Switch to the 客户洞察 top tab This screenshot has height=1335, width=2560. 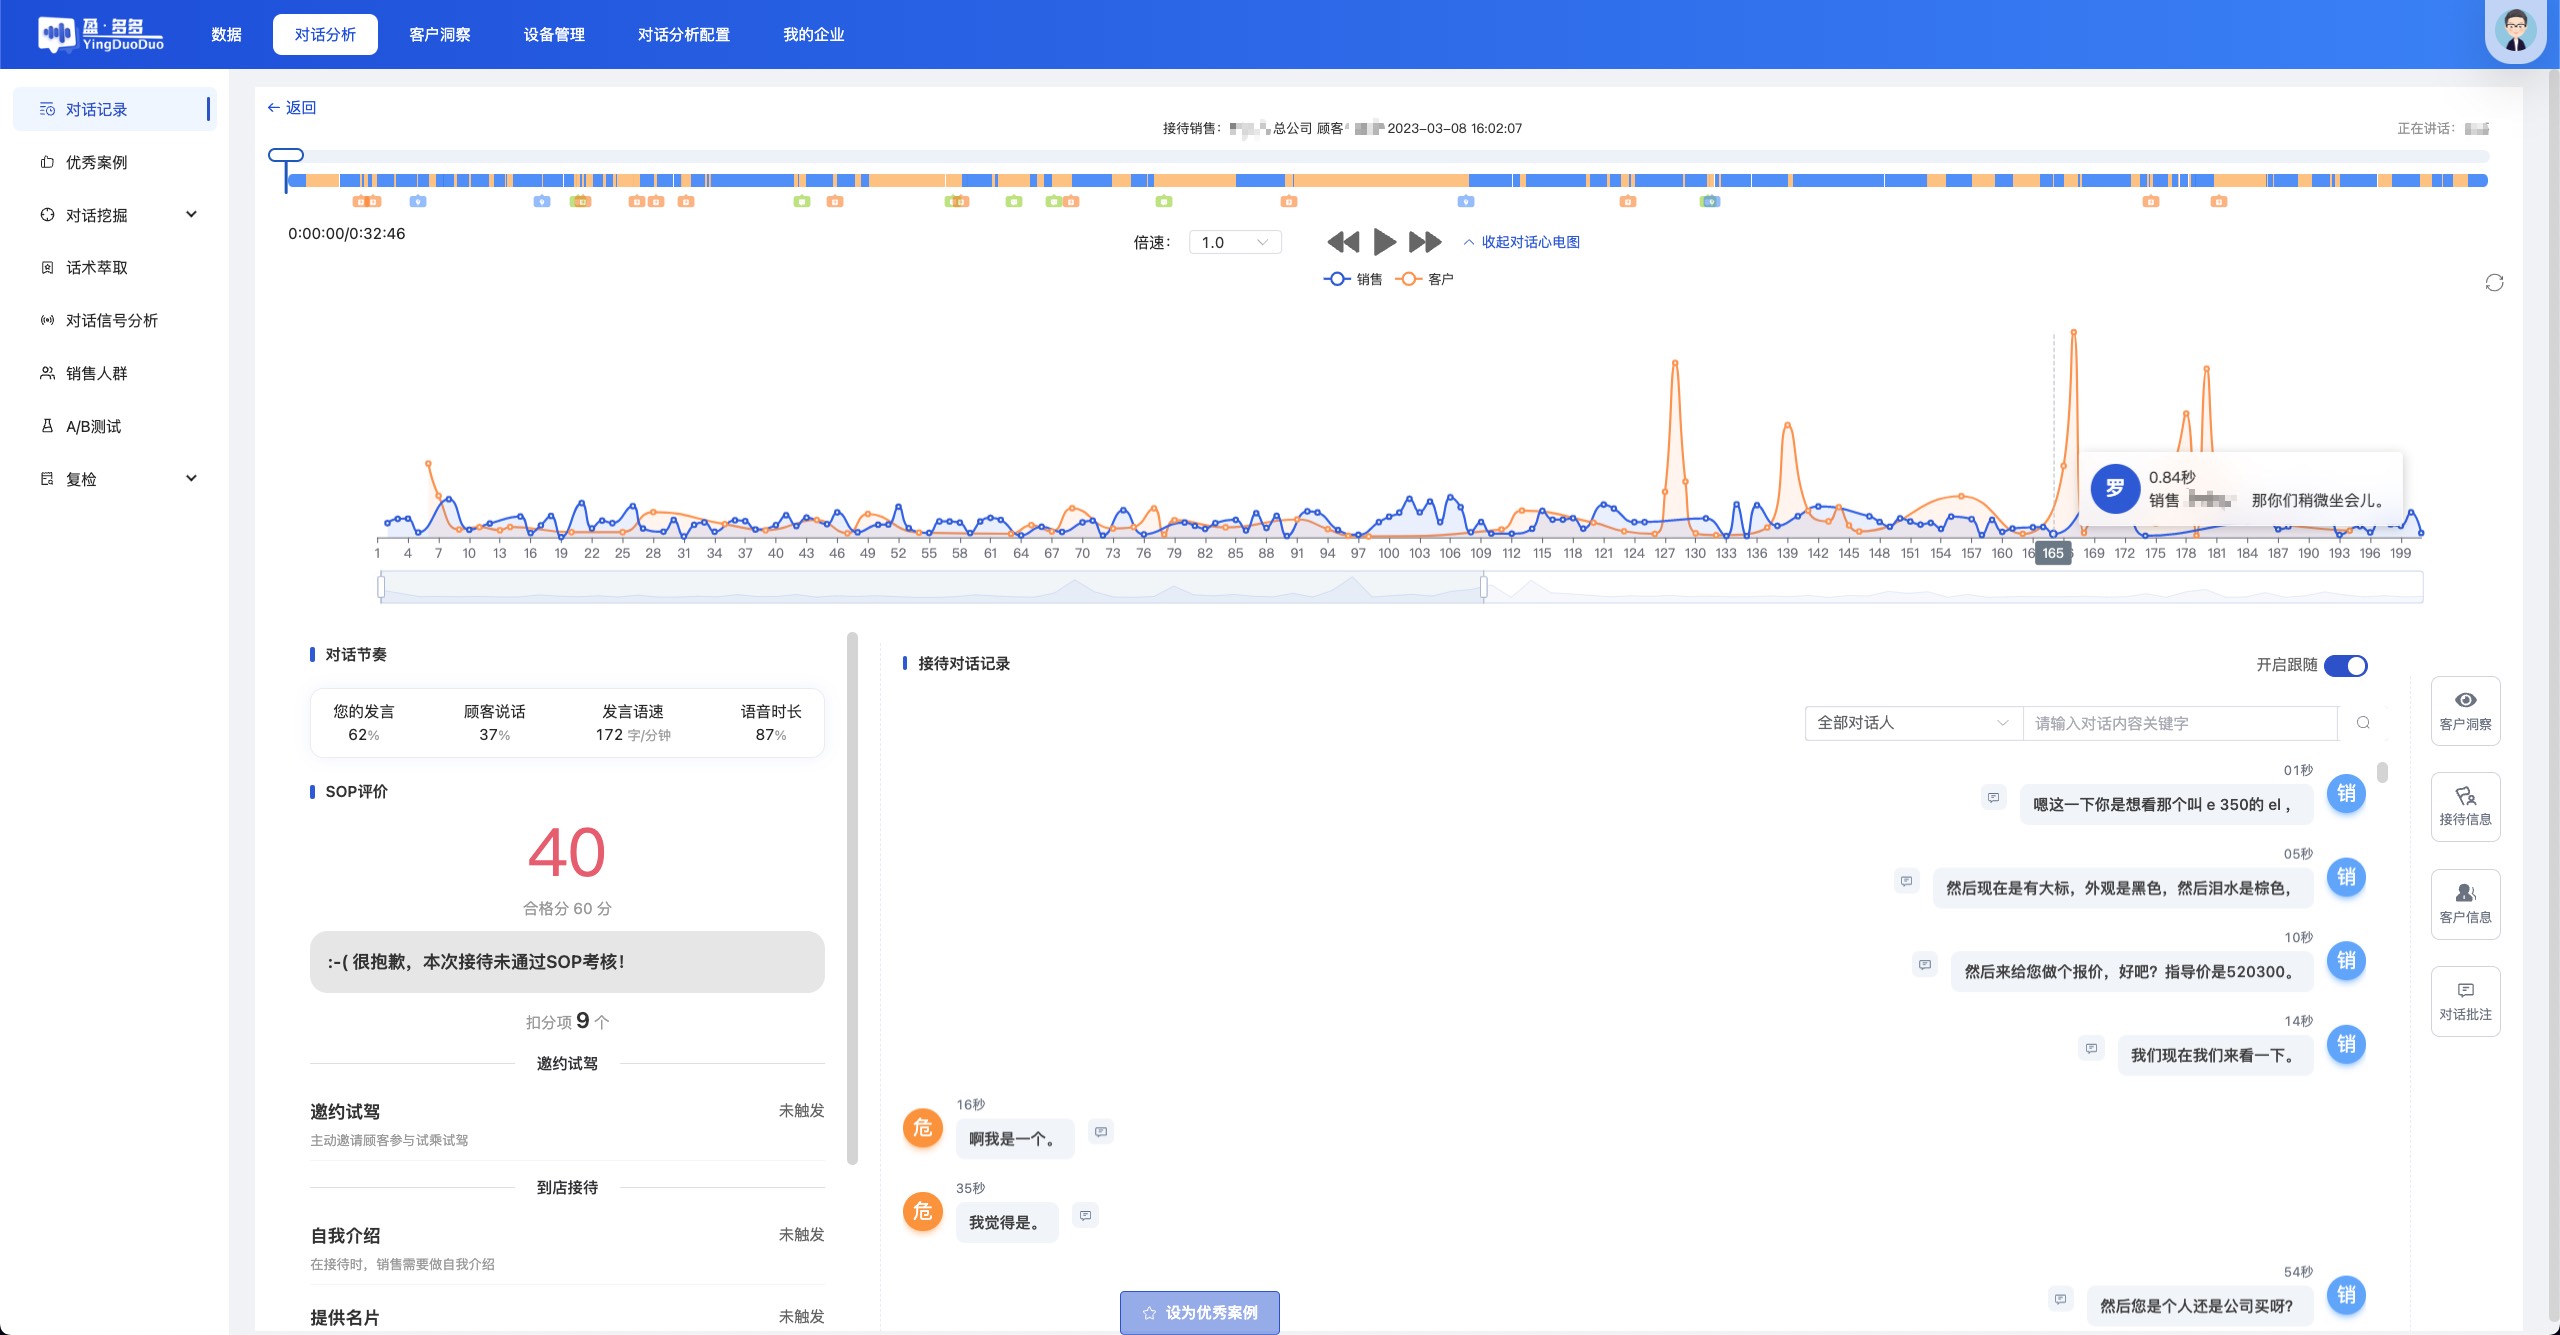click(x=439, y=35)
